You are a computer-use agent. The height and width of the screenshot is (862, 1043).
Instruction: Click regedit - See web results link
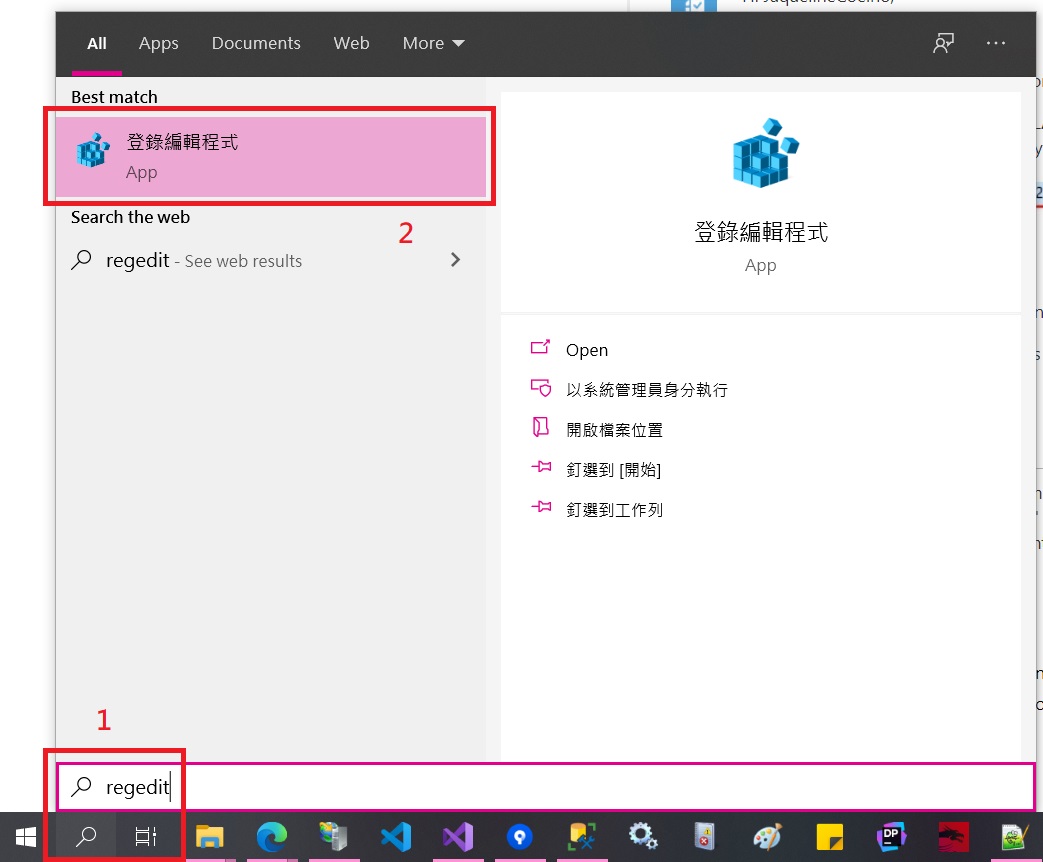[x=203, y=259]
